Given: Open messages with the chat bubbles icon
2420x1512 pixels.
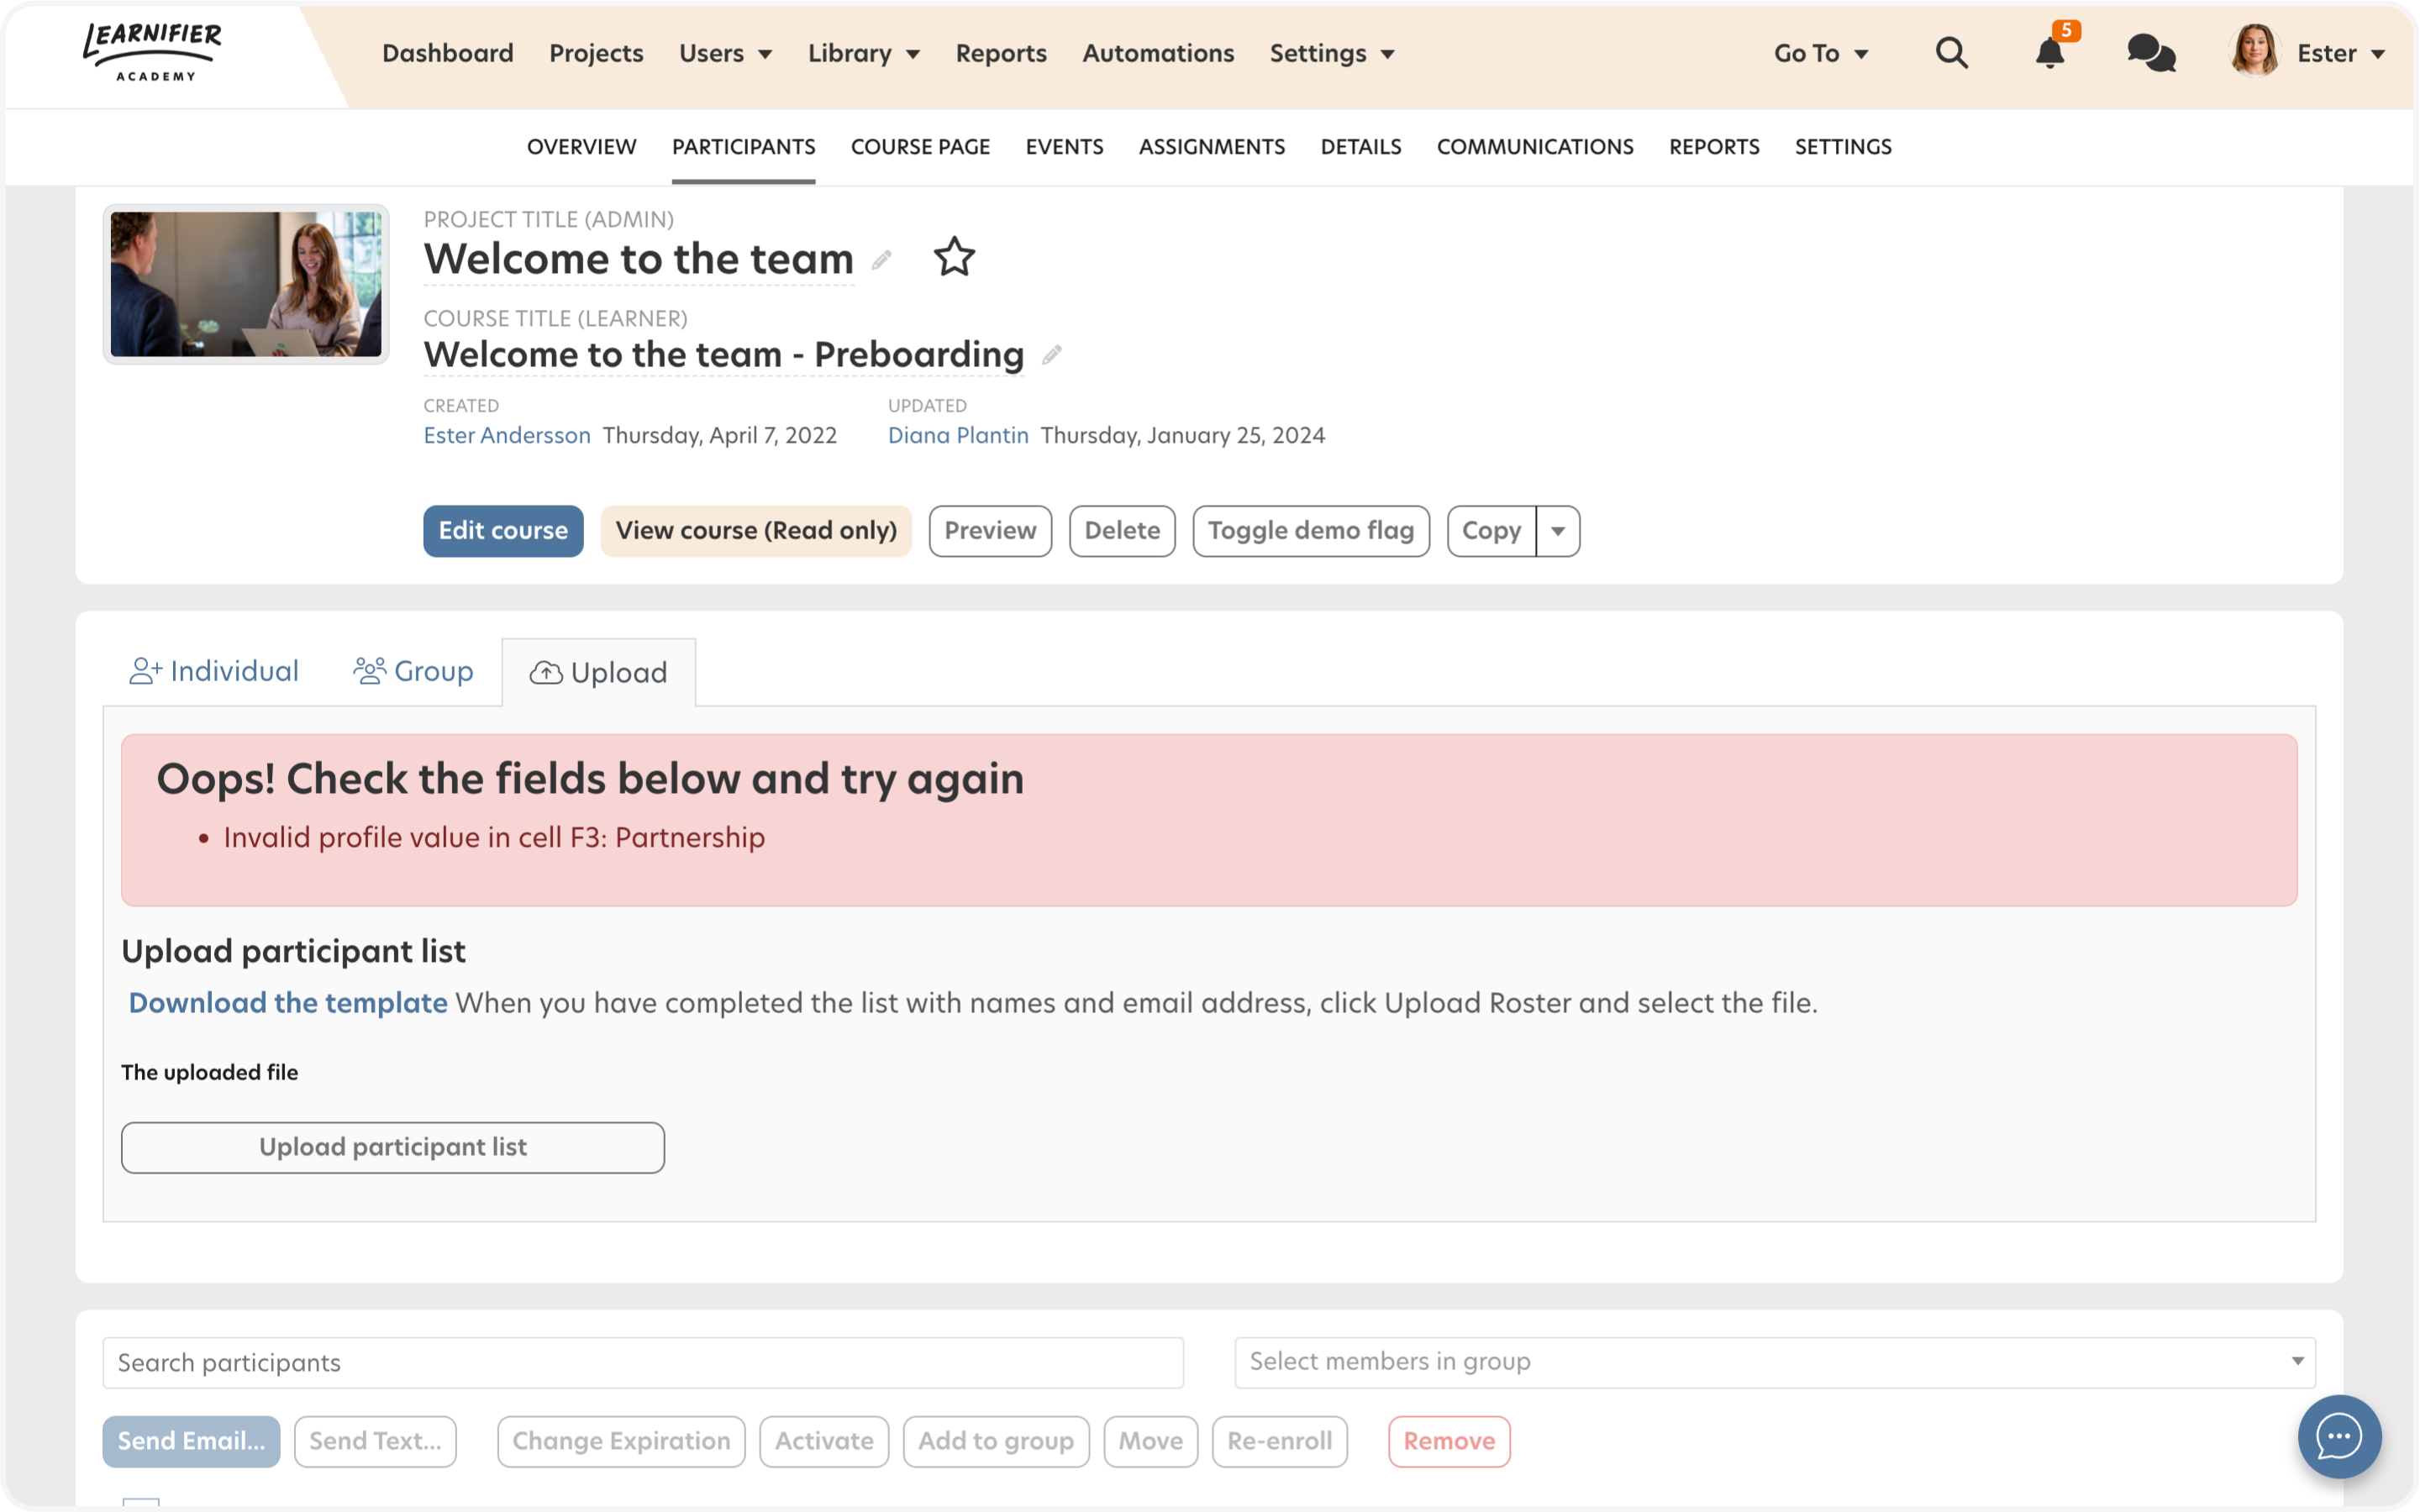Looking at the screenshot, I should 2150,53.
